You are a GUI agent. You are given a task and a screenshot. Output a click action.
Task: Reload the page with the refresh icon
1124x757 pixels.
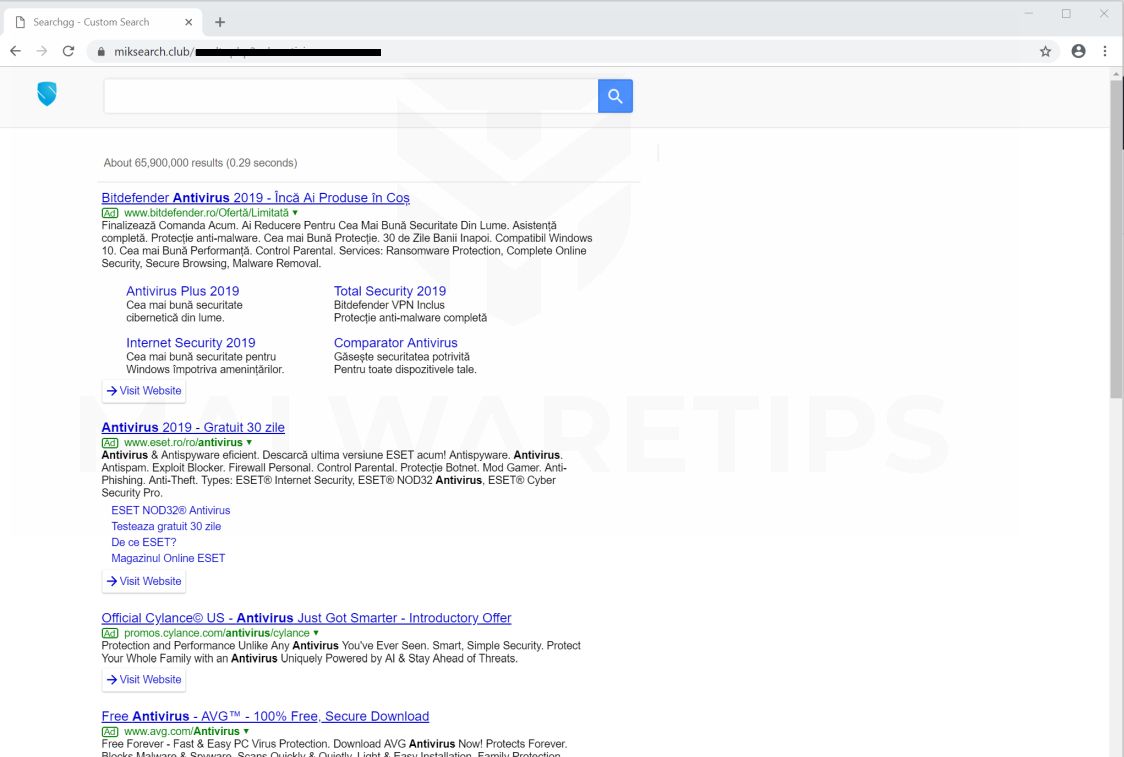[68, 51]
